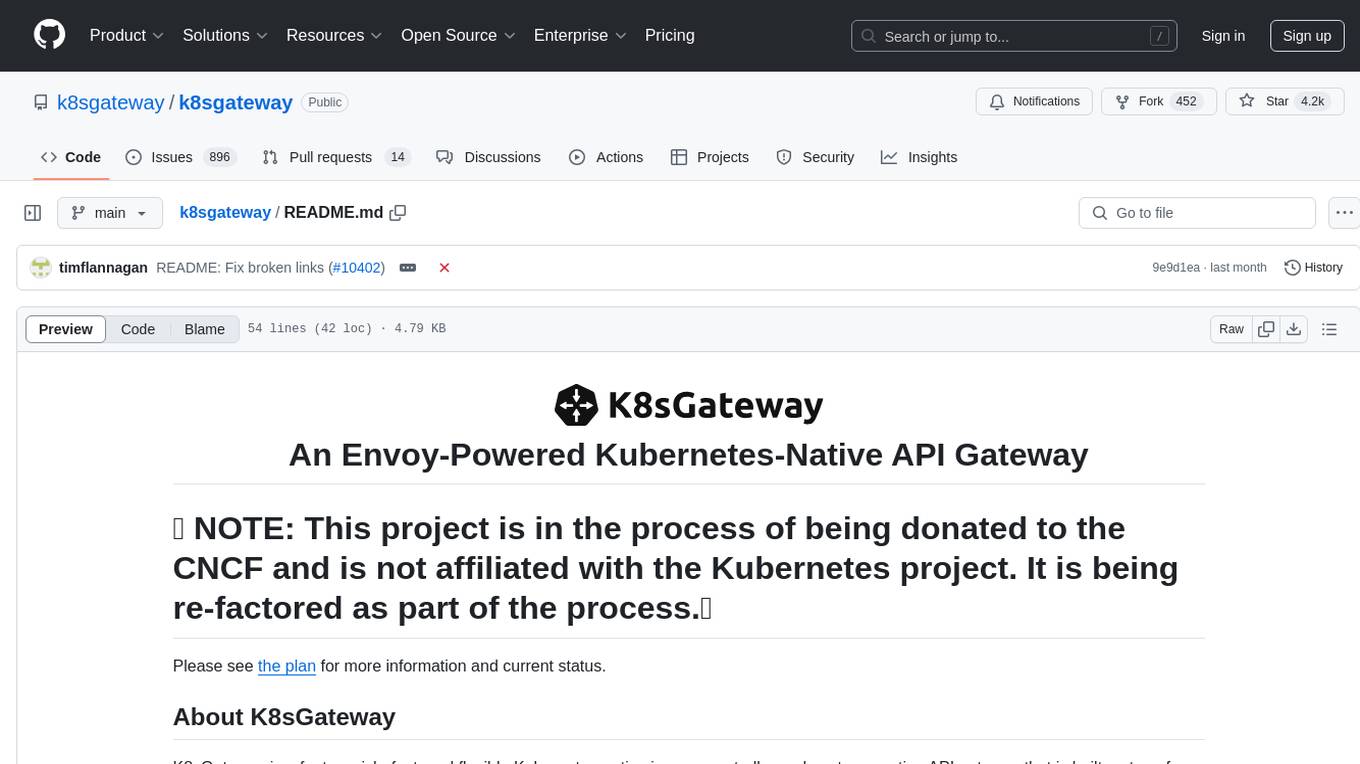The image size is (1360, 764).
Task: Sign in to GitHub
Action: (x=1223, y=36)
